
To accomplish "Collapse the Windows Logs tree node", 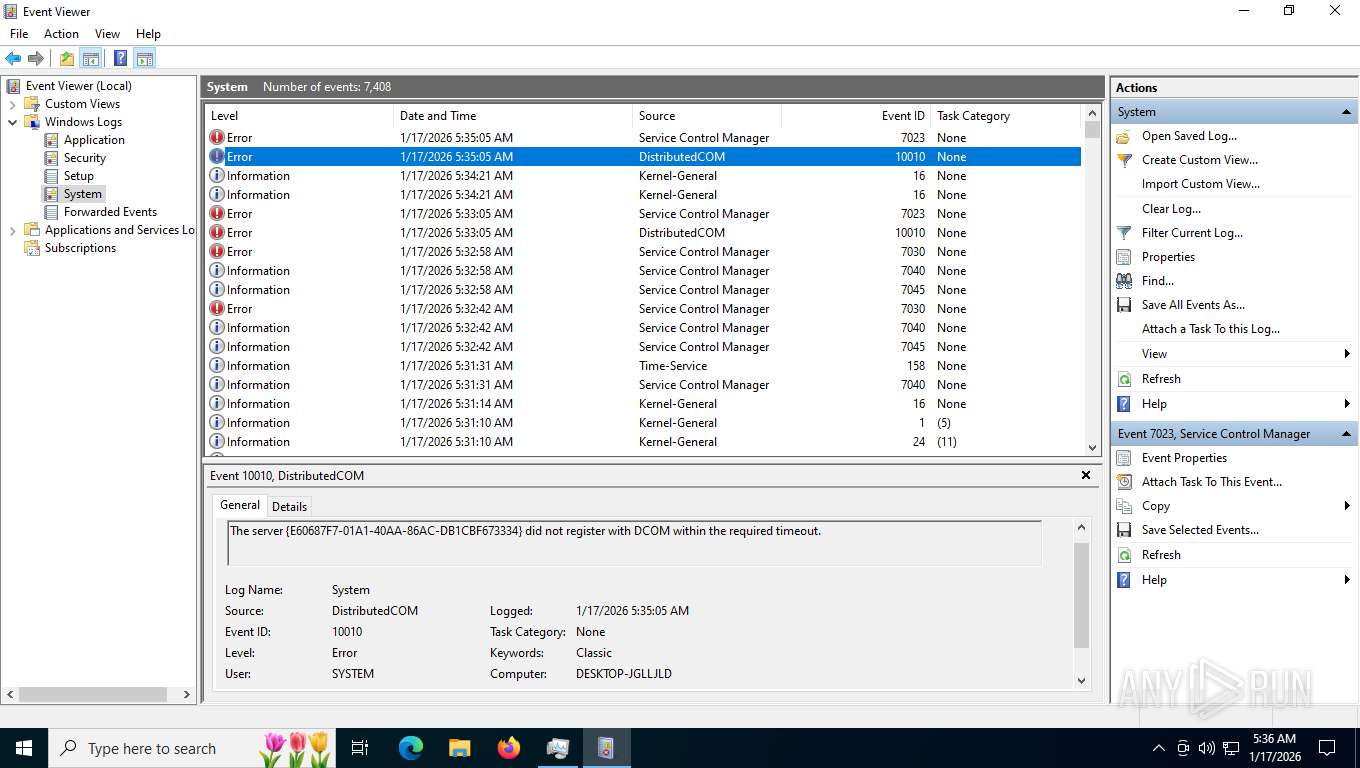I will pyautogui.click(x=12, y=122).
